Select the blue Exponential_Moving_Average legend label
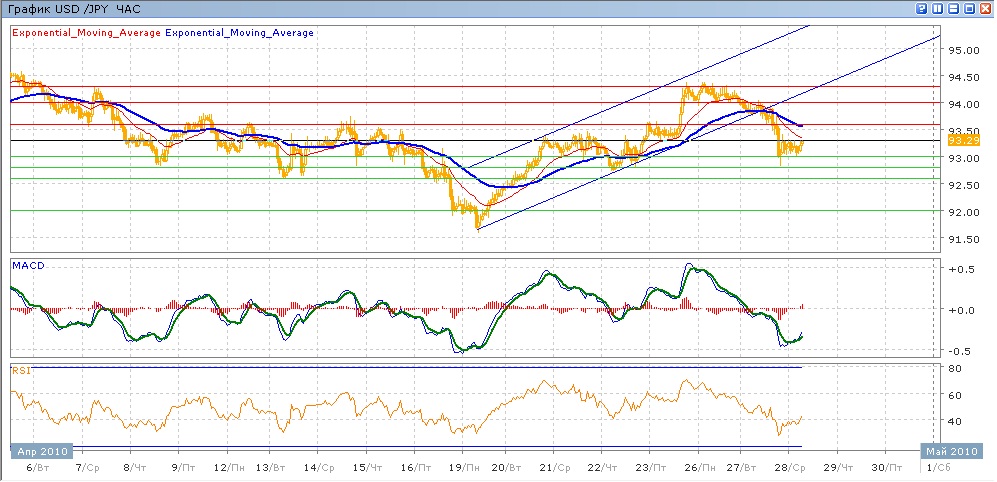This screenshot has height=482, width=997. 240,32
